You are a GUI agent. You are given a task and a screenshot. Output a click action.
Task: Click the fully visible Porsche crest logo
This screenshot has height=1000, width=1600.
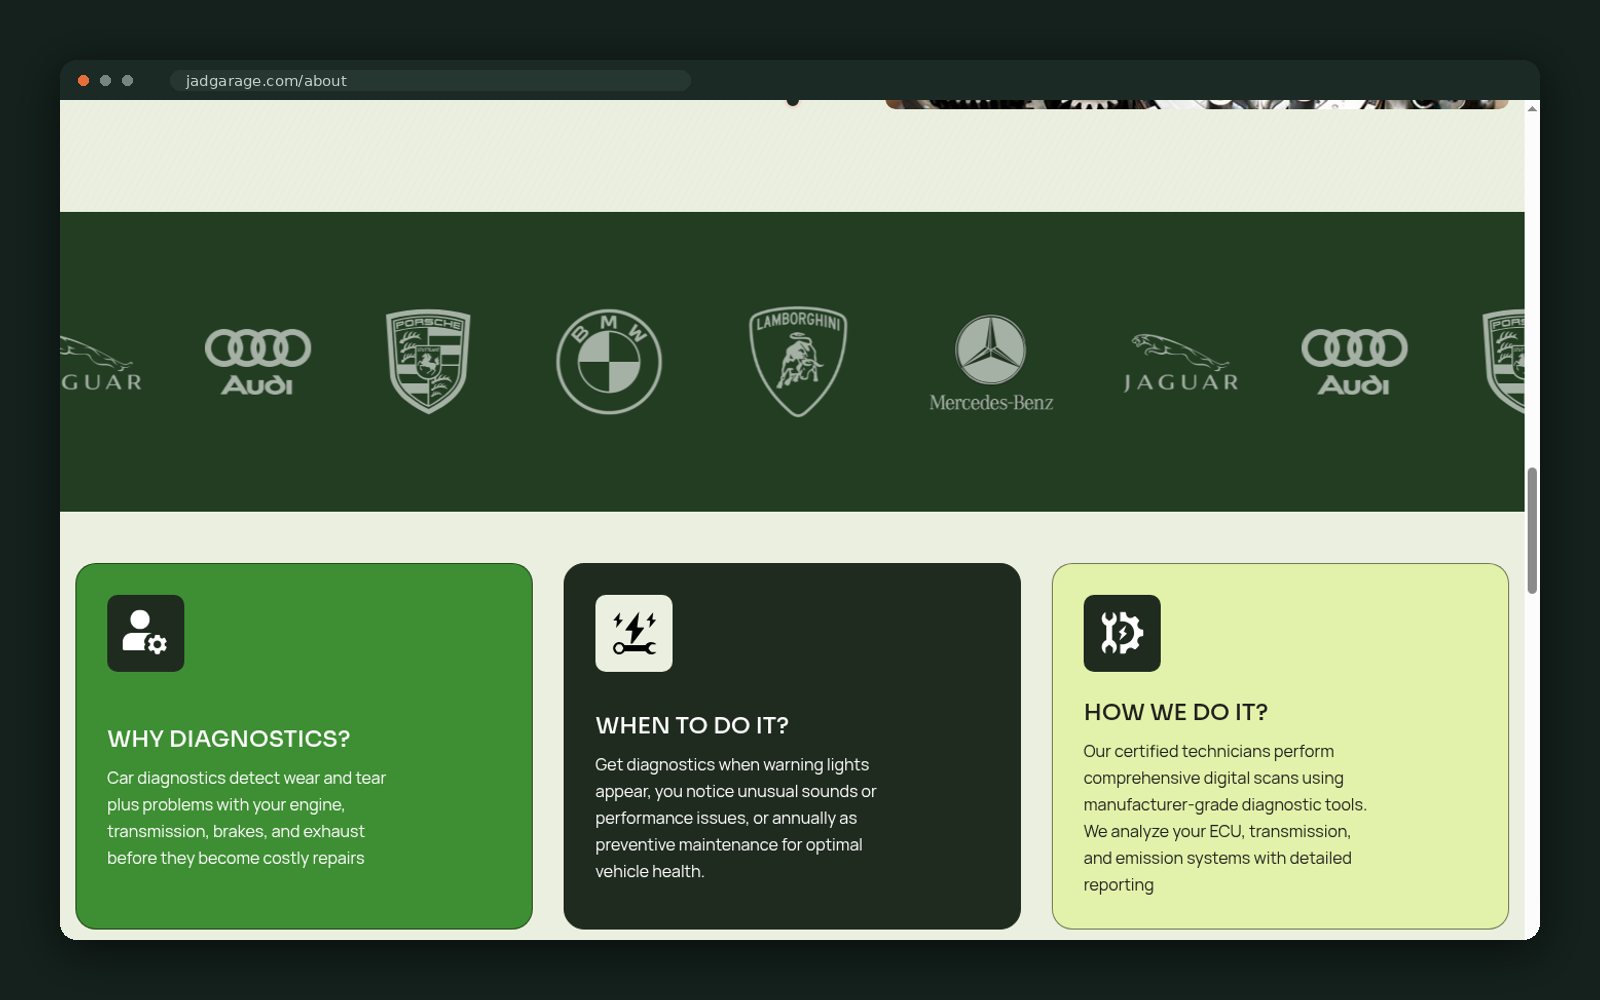coord(428,361)
